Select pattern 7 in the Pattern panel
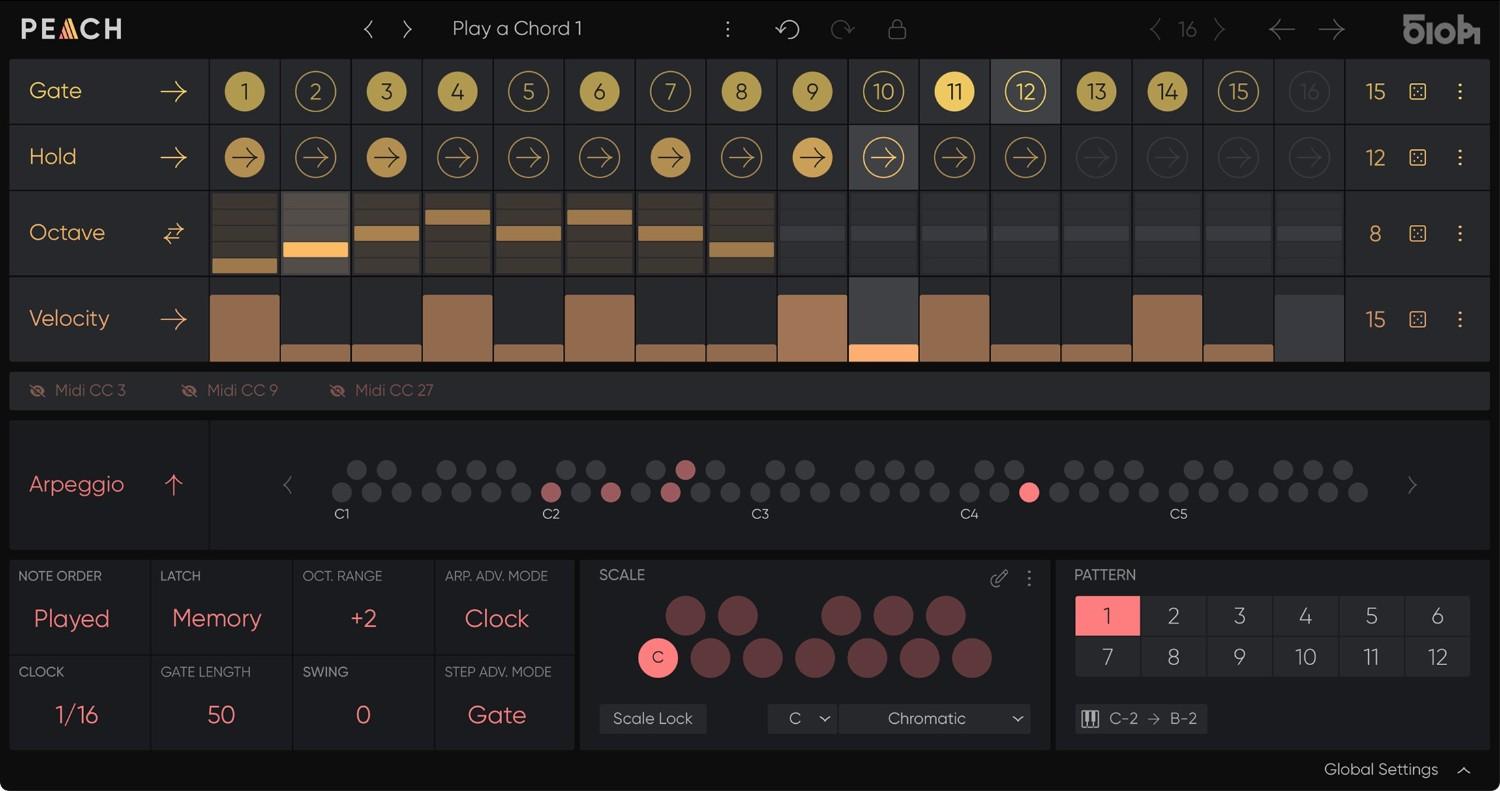The height and width of the screenshot is (791, 1500). tap(1106, 657)
